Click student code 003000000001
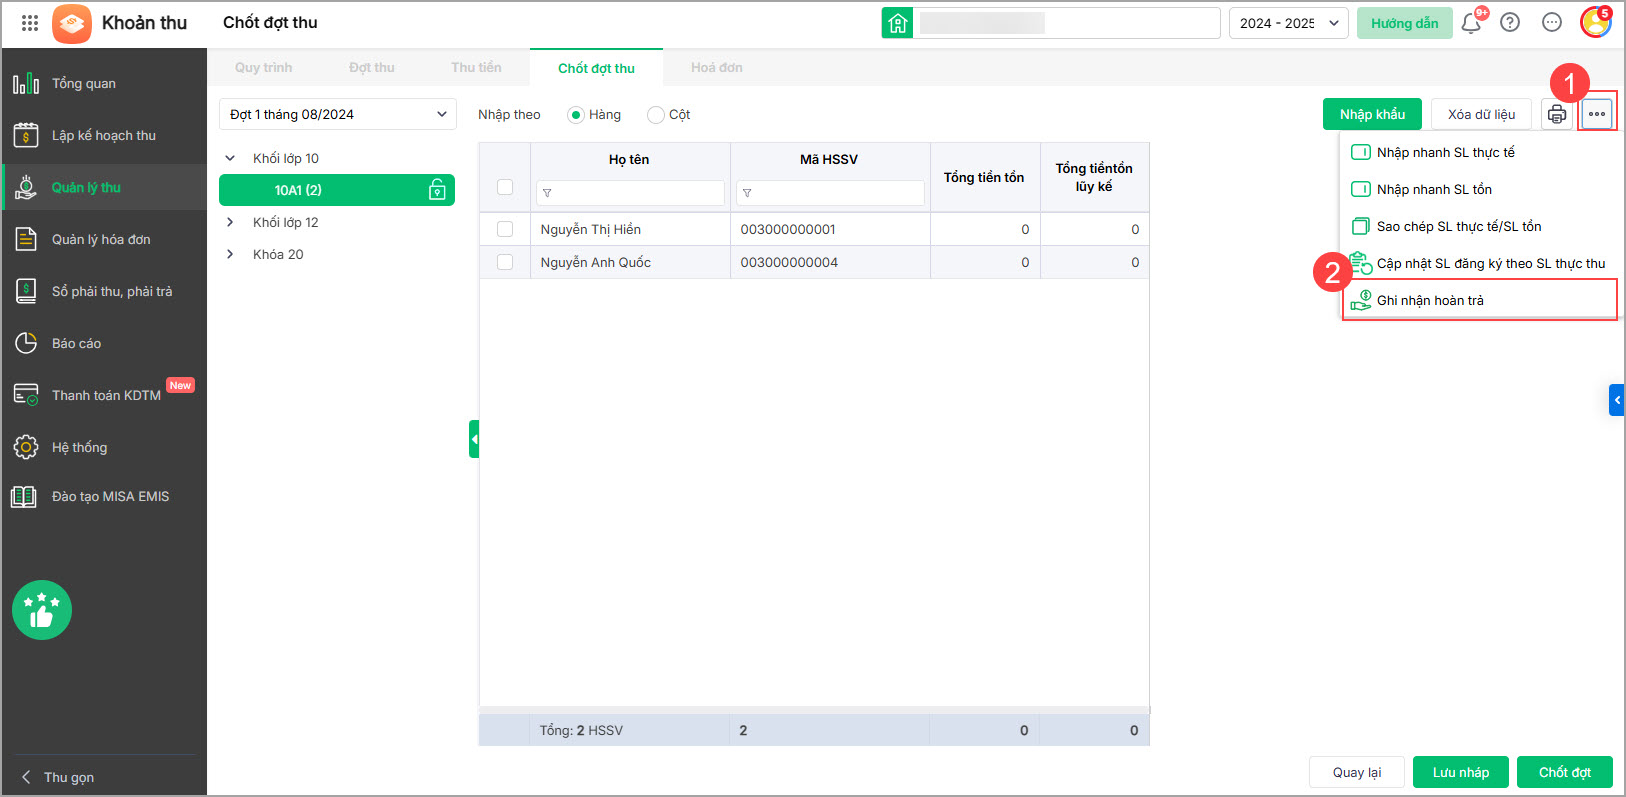Image resolution: width=1626 pixels, height=797 pixels. [x=788, y=229]
